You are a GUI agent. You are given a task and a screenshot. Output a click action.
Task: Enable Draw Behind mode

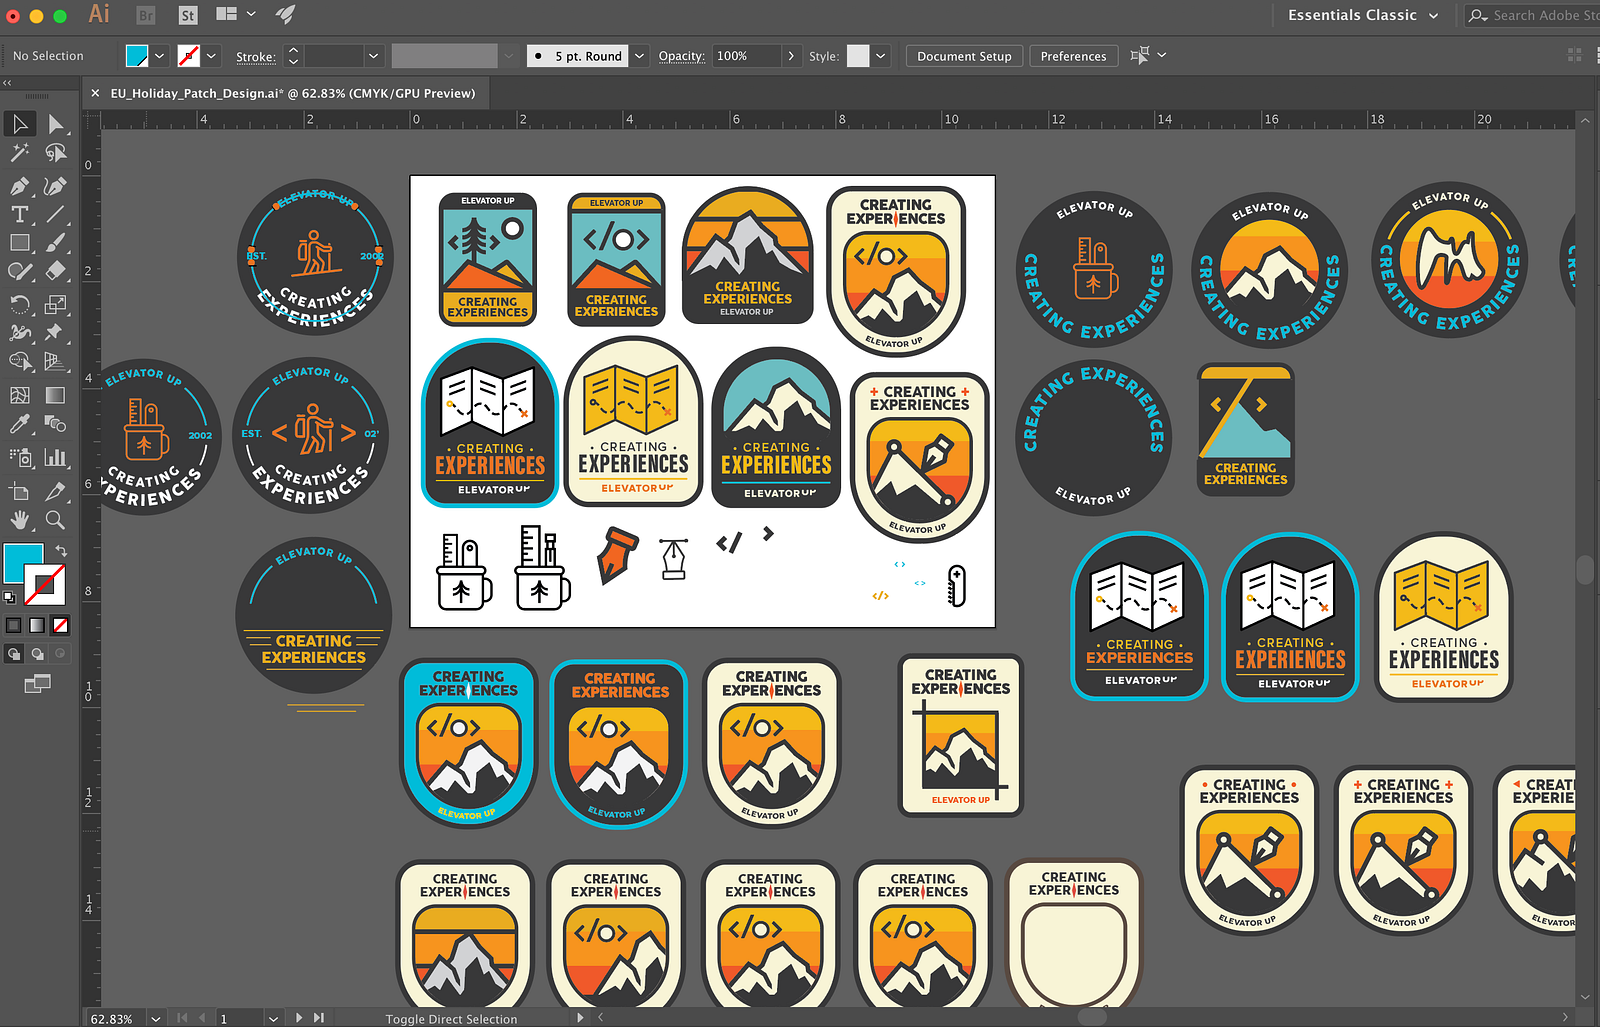coord(37,654)
